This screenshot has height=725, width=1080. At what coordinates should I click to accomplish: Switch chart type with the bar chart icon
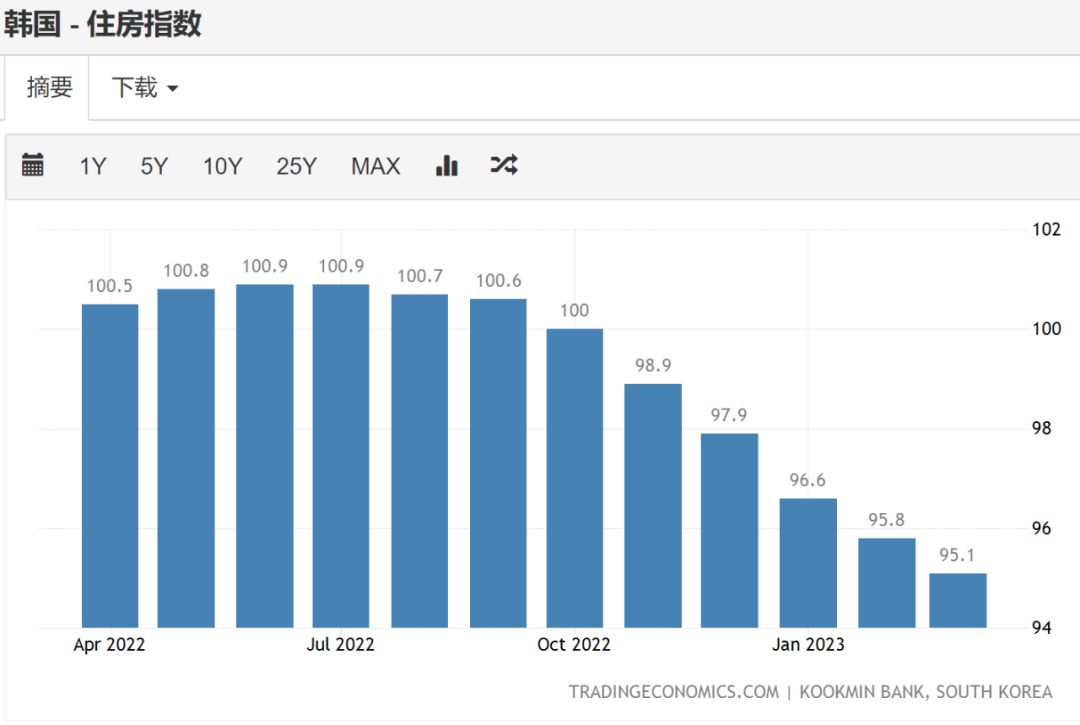click(446, 165)
